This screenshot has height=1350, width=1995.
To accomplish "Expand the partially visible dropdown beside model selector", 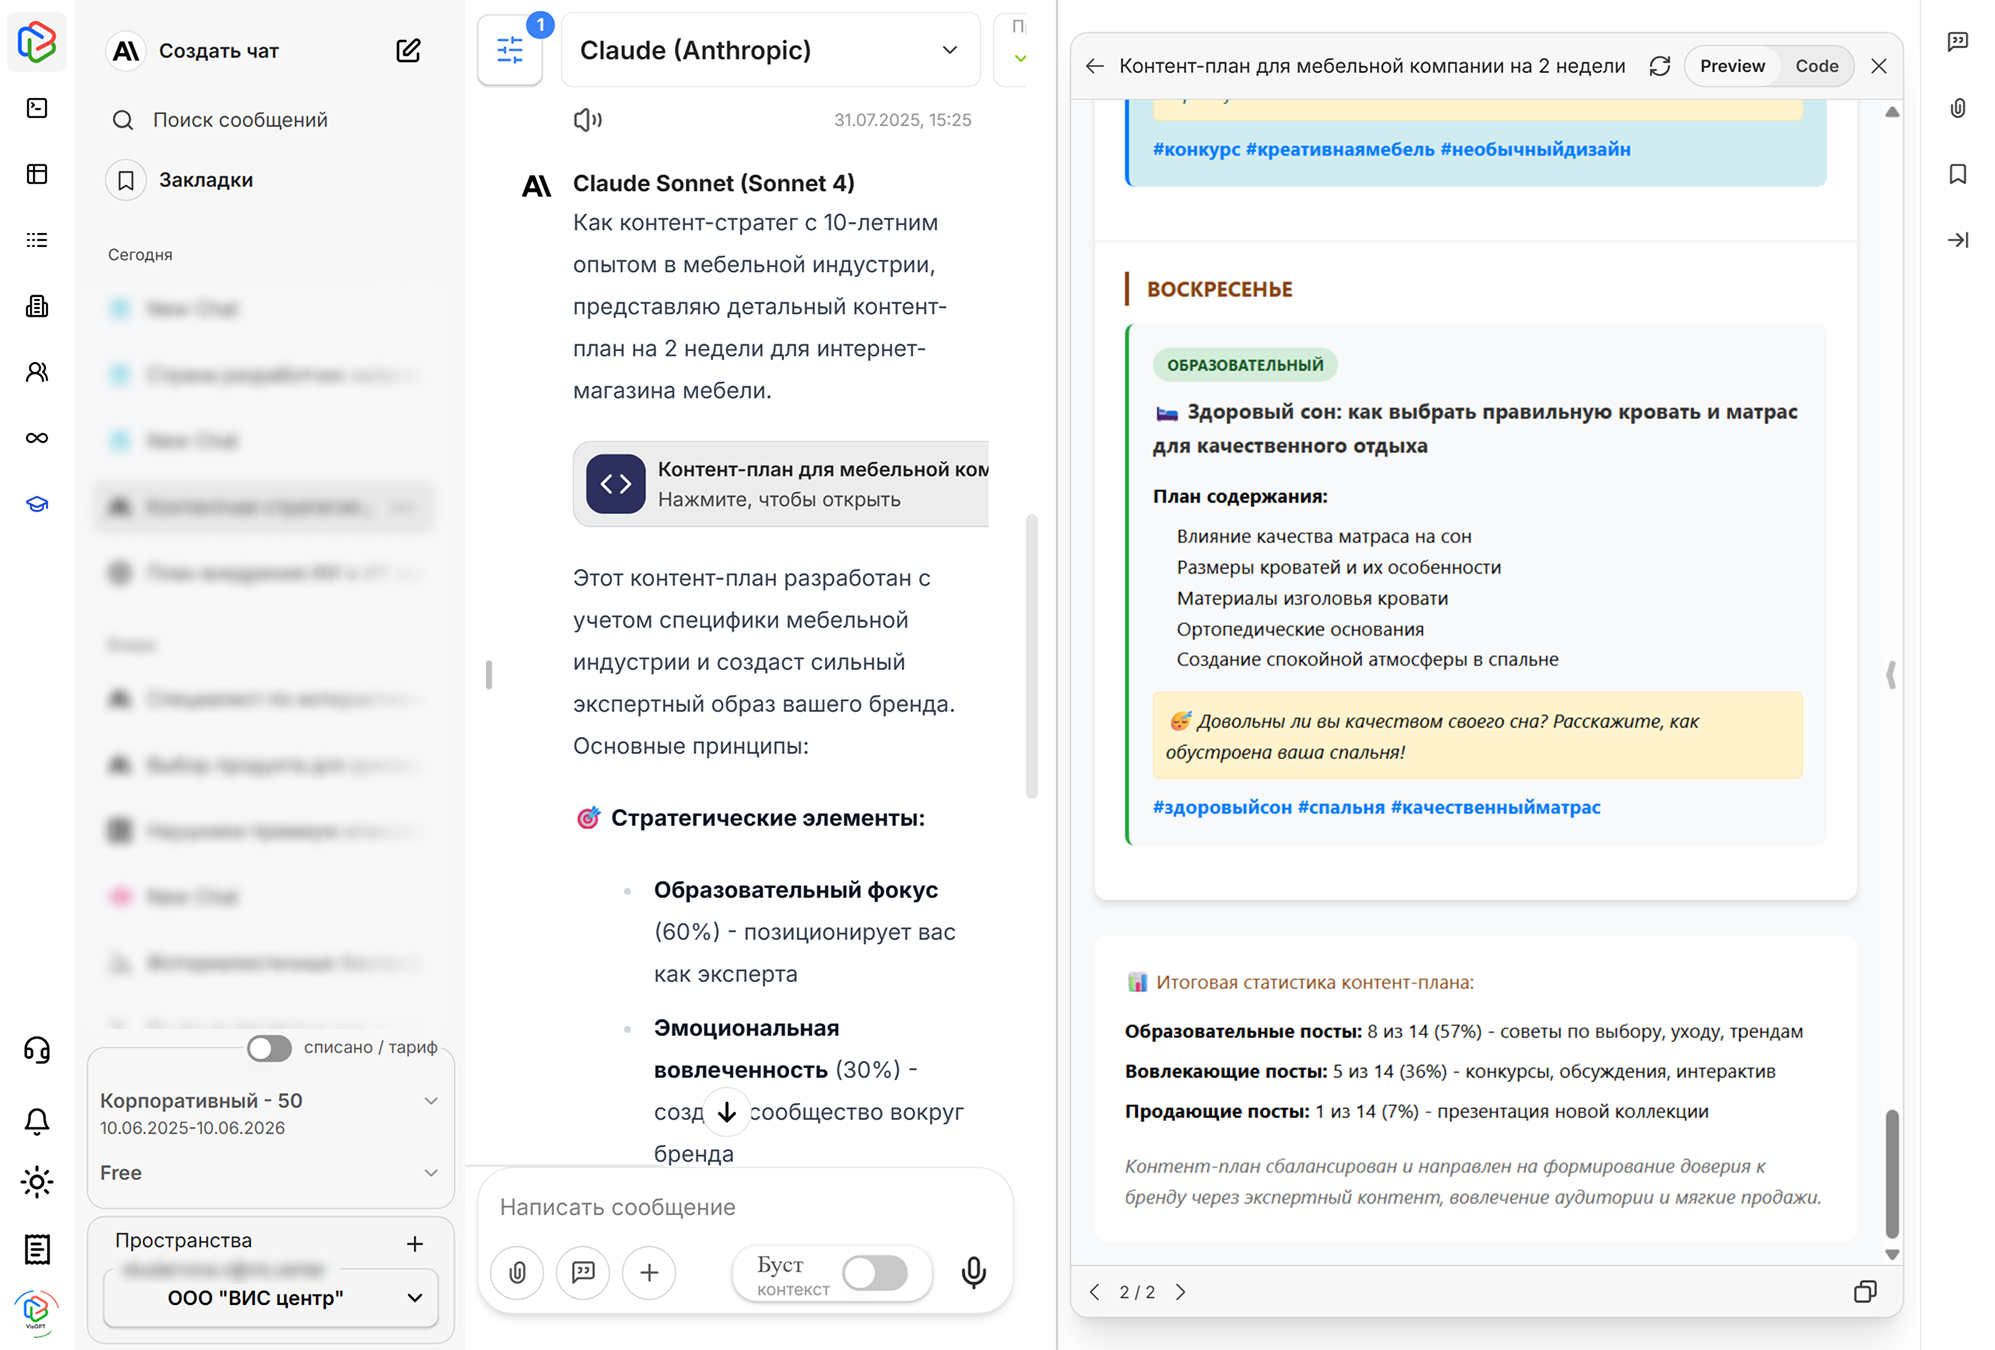I will click(x=1019, y=58).
